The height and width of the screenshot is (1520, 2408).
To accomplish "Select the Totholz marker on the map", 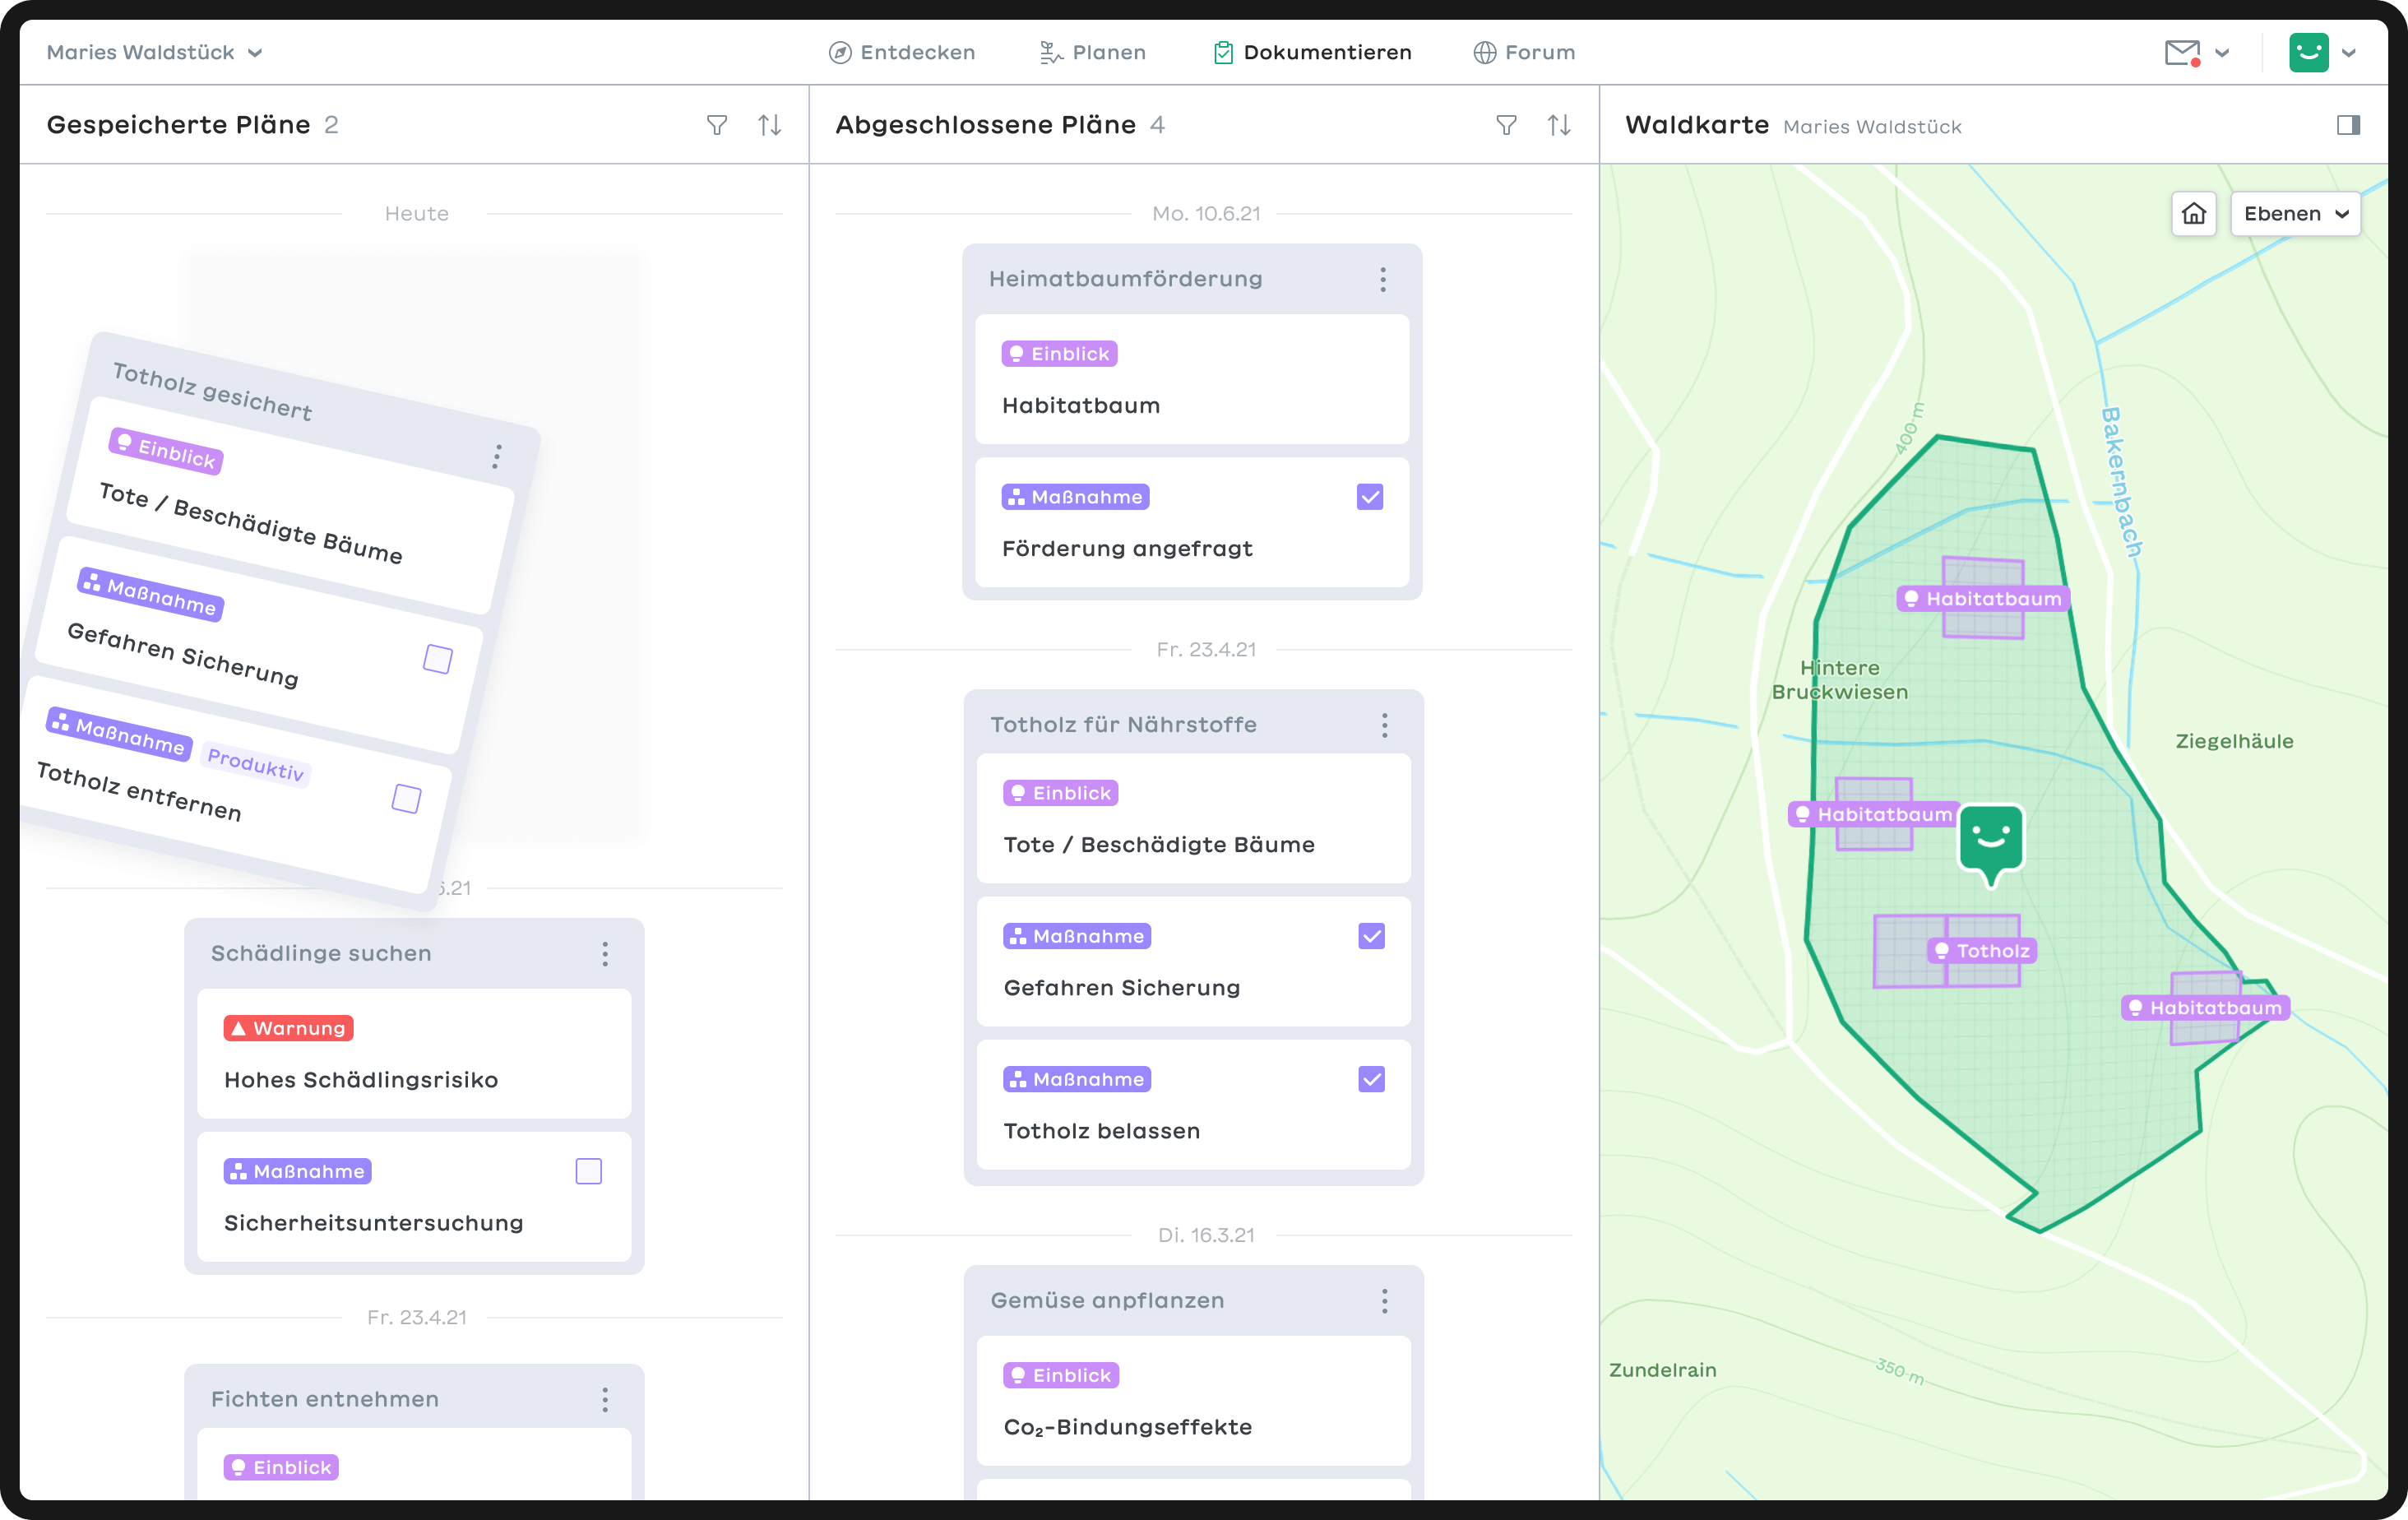I will [1982, 951].
